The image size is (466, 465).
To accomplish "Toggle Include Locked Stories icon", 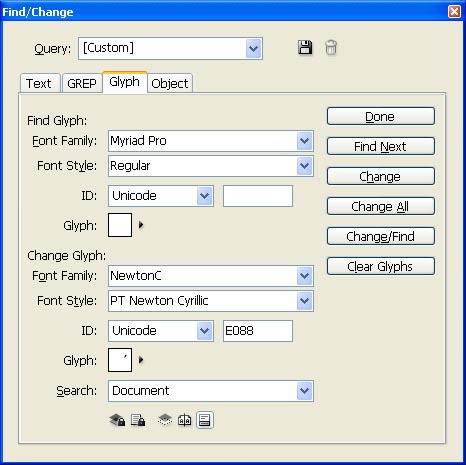I will pyautogui.click(x=138, y=420).
